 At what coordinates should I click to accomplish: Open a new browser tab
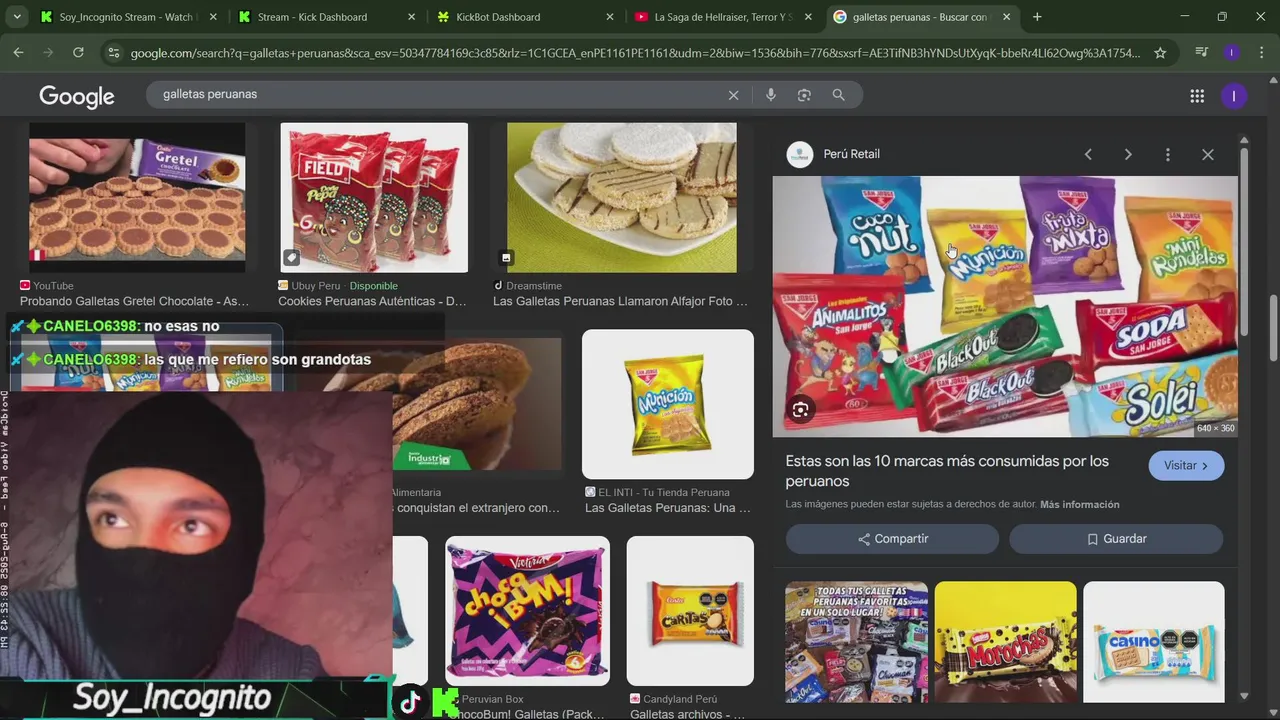coord(1037,17)
